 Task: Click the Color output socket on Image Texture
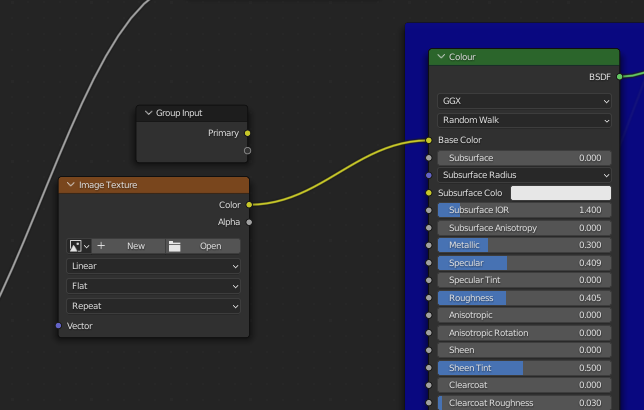[x=249, y=205]
